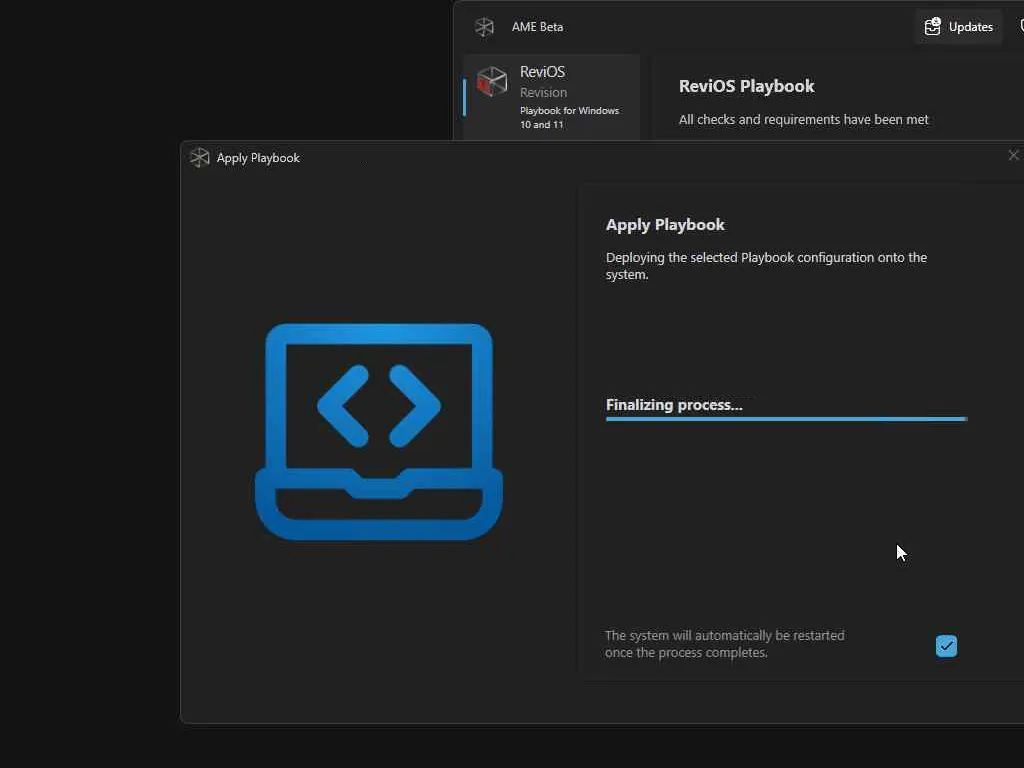Click the Apply Playbook title bar icon
This screenshot has height=768, width=1024.
[x=199, y=157]
